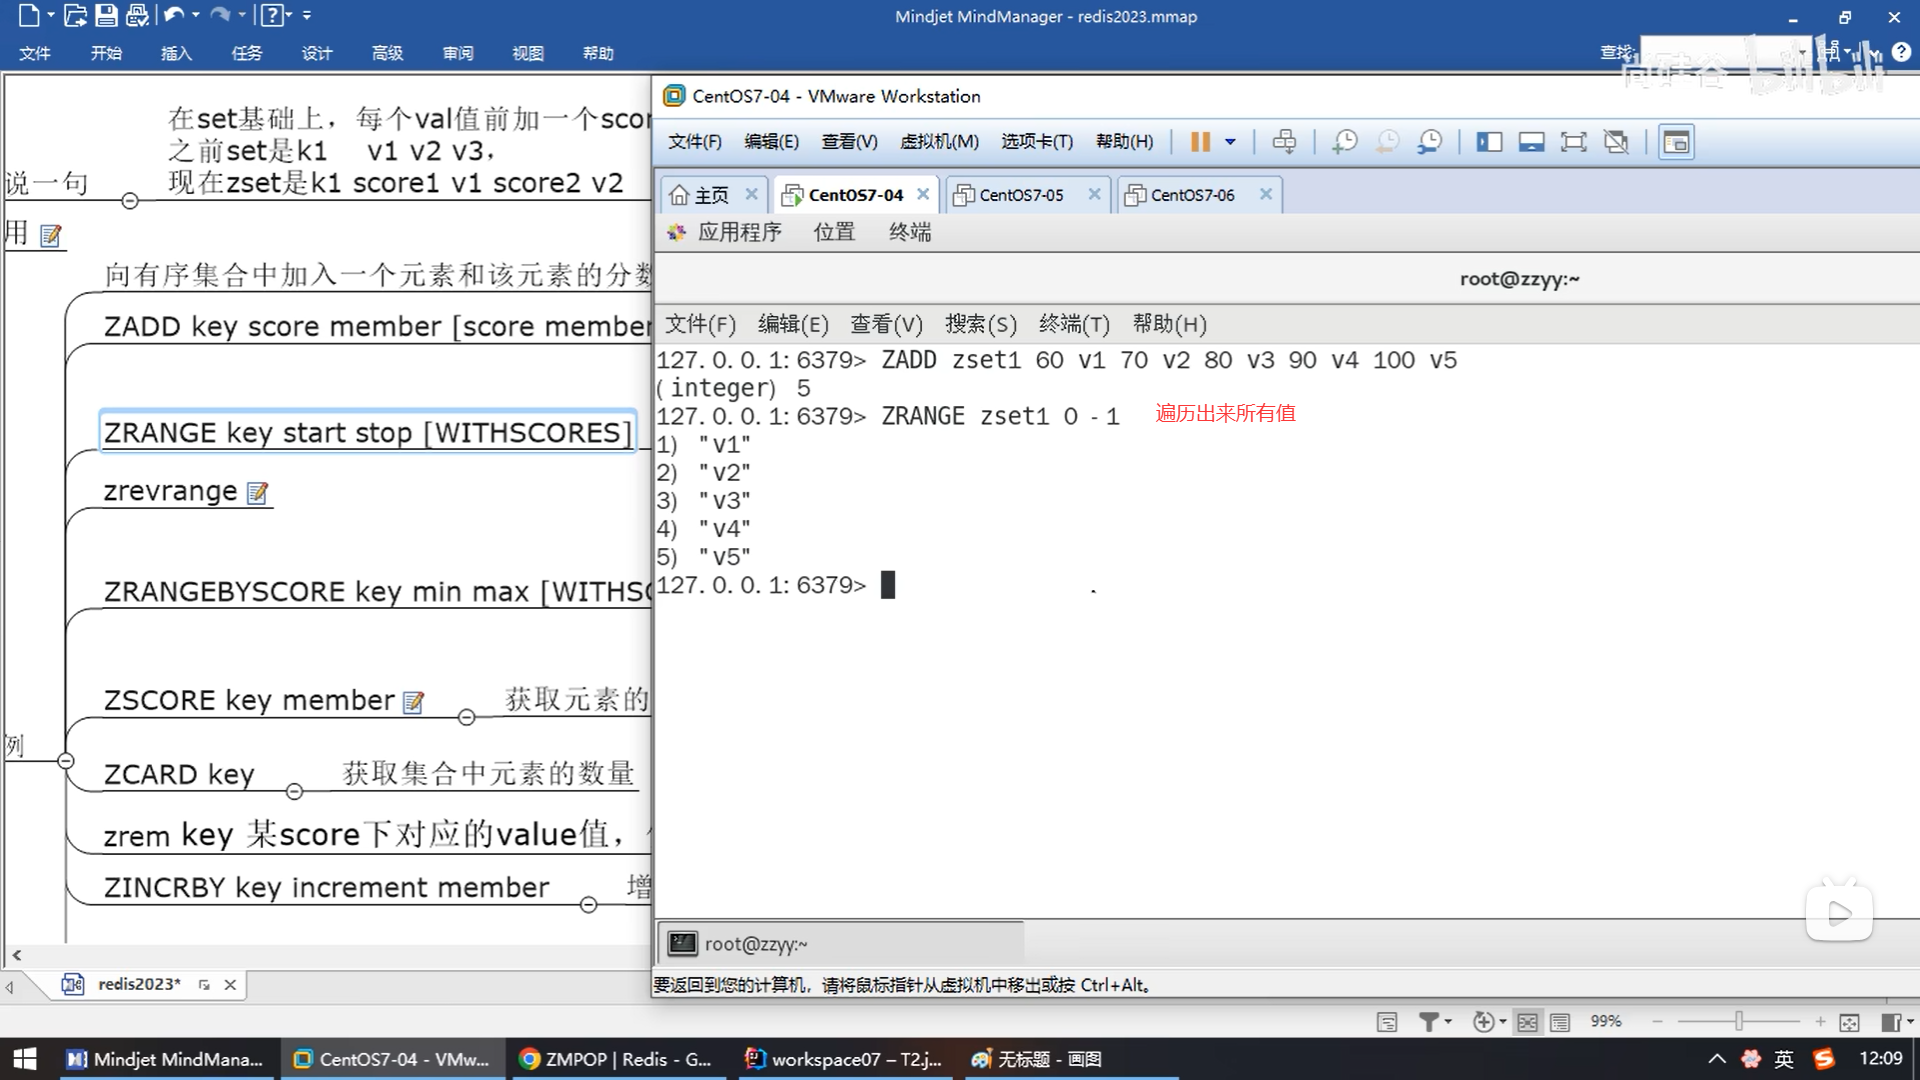Open ZMPOP Redis Chrome window from taskbar
This screenshot has width=1920, height=1080.
[x=616, y=1059]
